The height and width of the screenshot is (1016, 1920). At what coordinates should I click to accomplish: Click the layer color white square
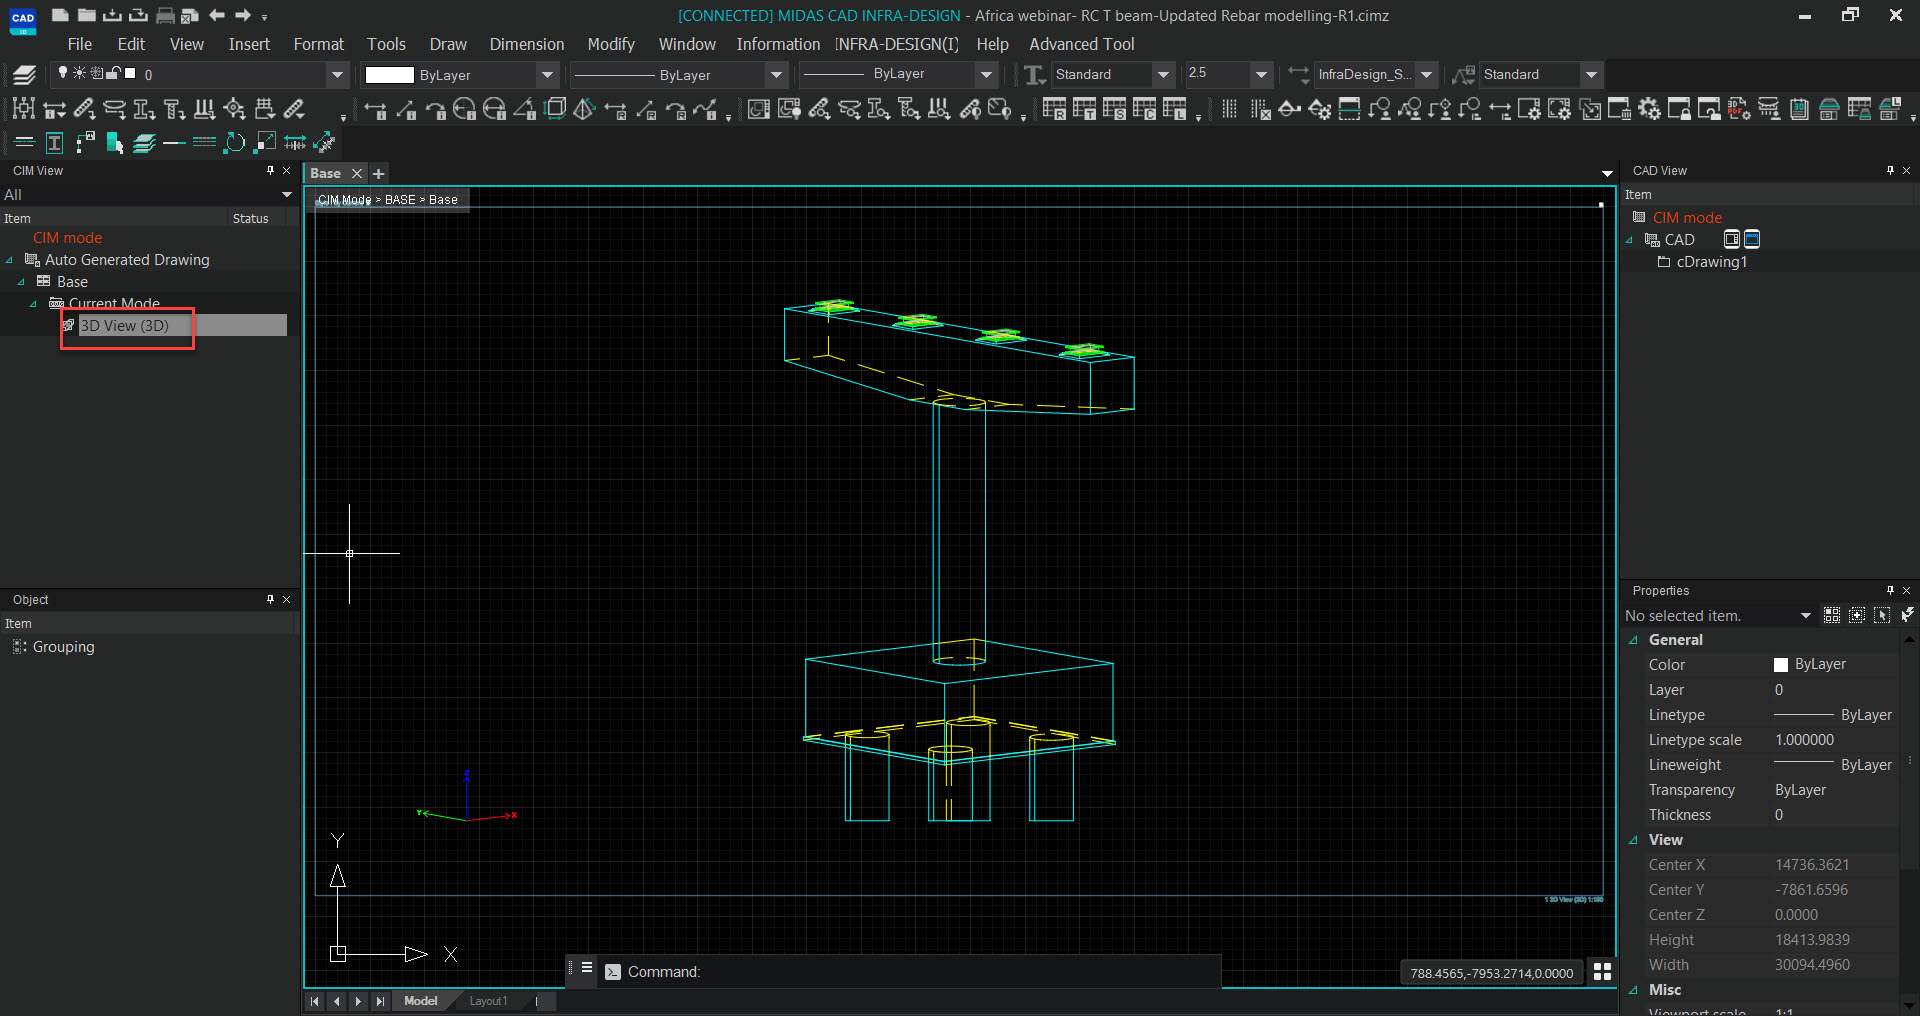click(130, 73)
